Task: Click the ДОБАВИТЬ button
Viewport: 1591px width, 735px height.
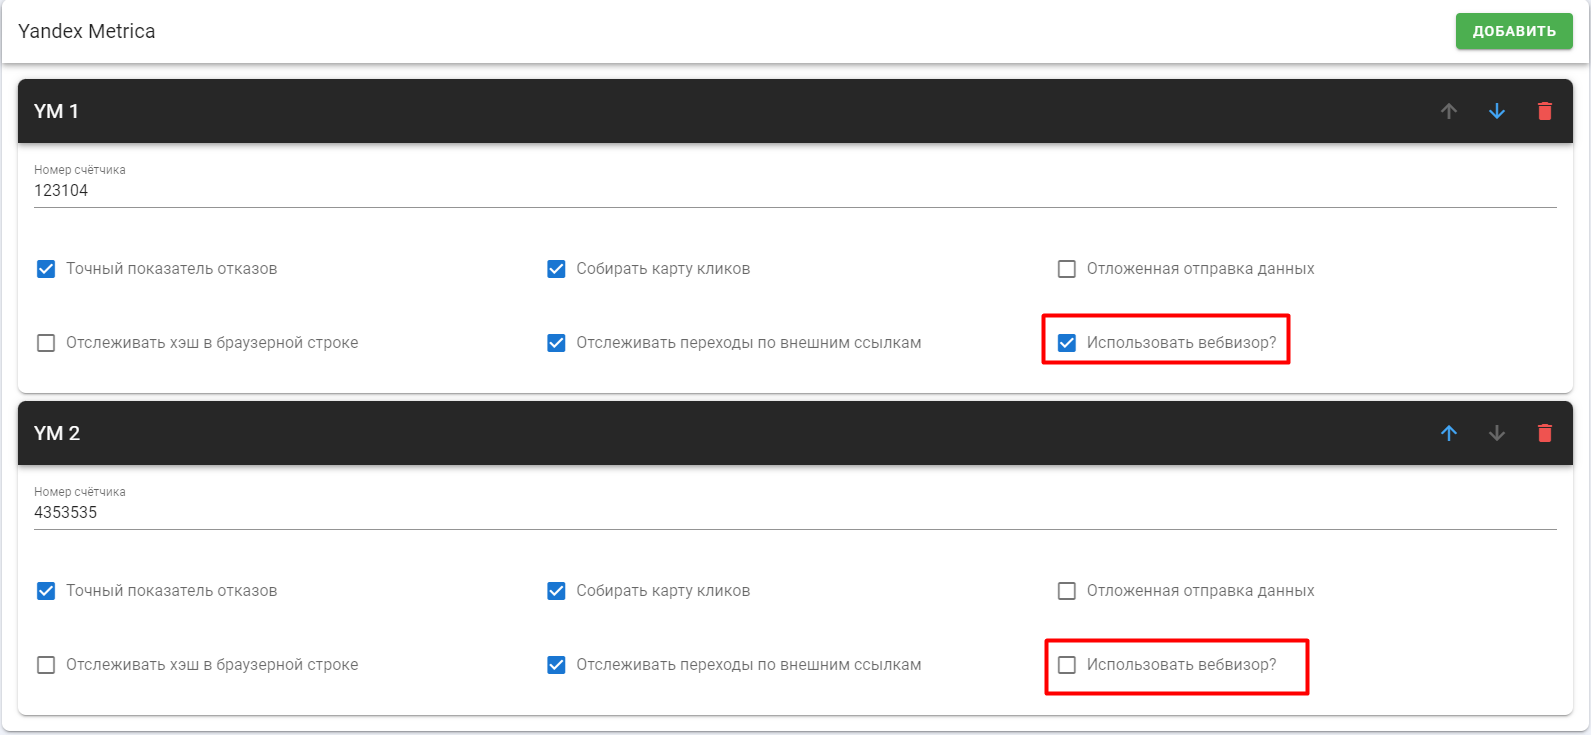Action: click(1514, 31)
